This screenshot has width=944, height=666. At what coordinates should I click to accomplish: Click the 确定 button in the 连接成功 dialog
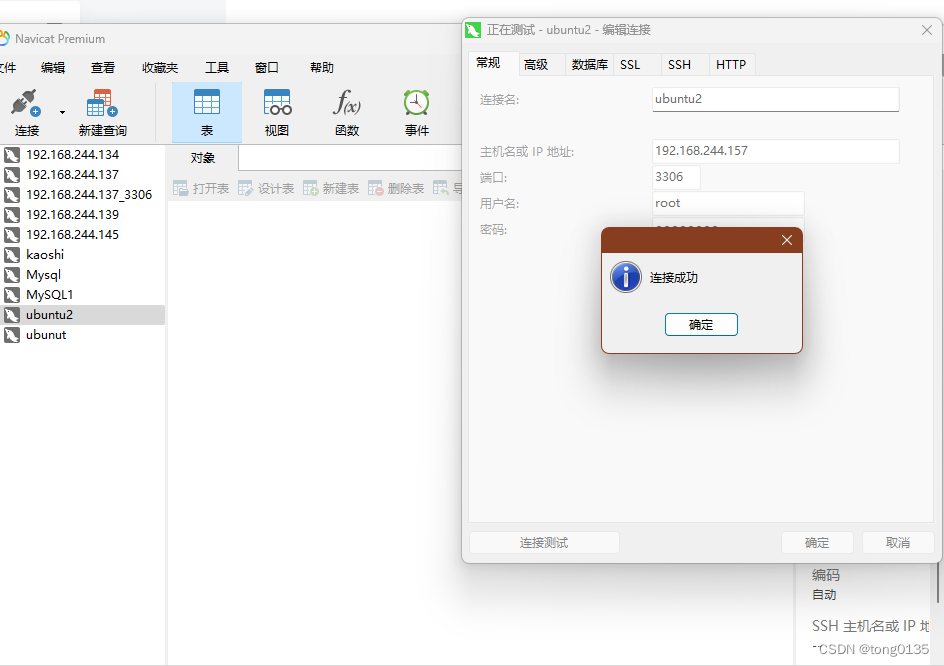point(701,325)
